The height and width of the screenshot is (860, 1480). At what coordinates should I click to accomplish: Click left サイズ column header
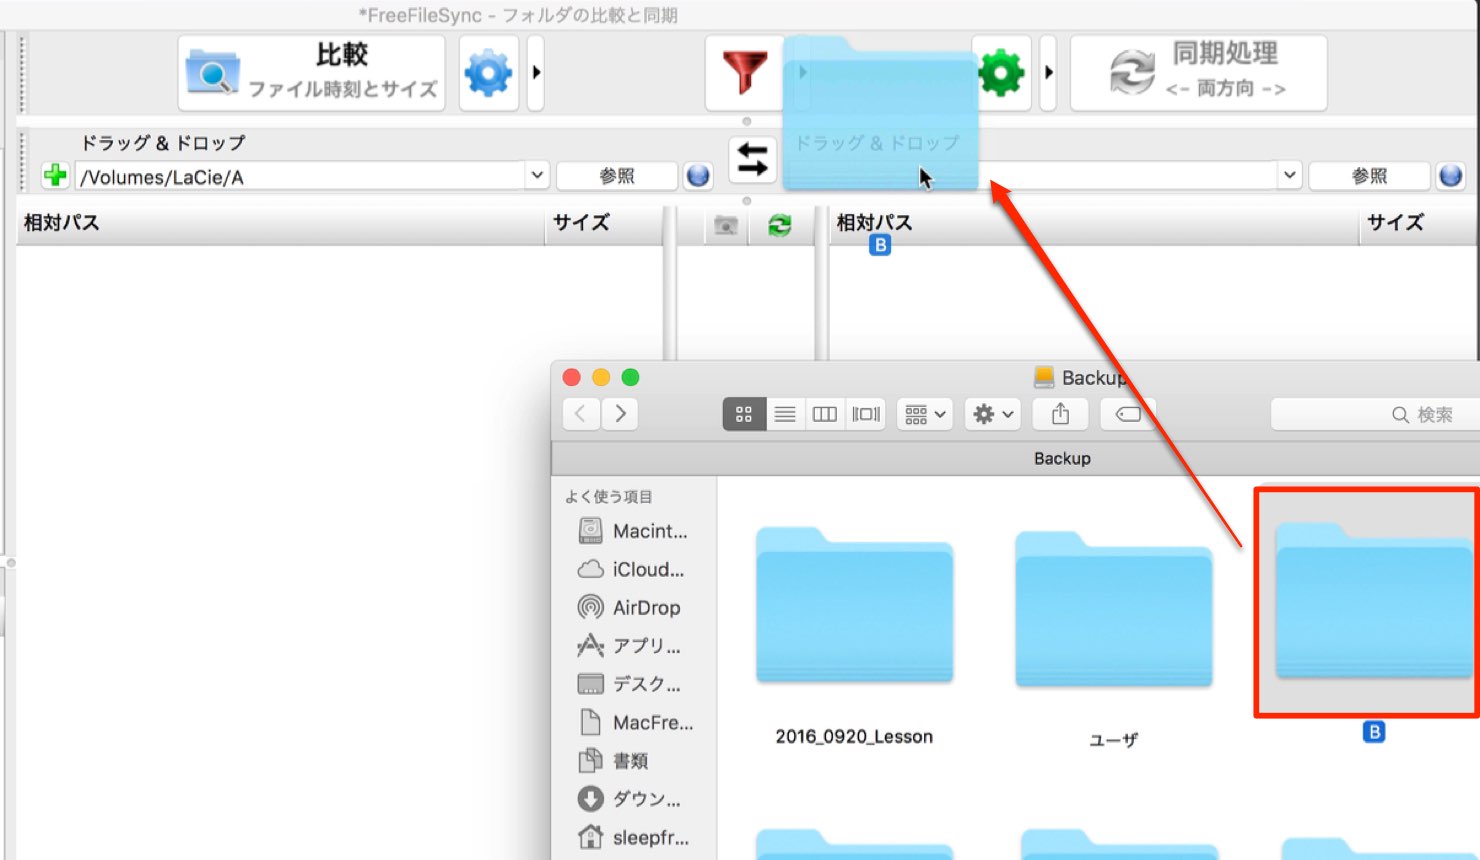click(604, 224)
